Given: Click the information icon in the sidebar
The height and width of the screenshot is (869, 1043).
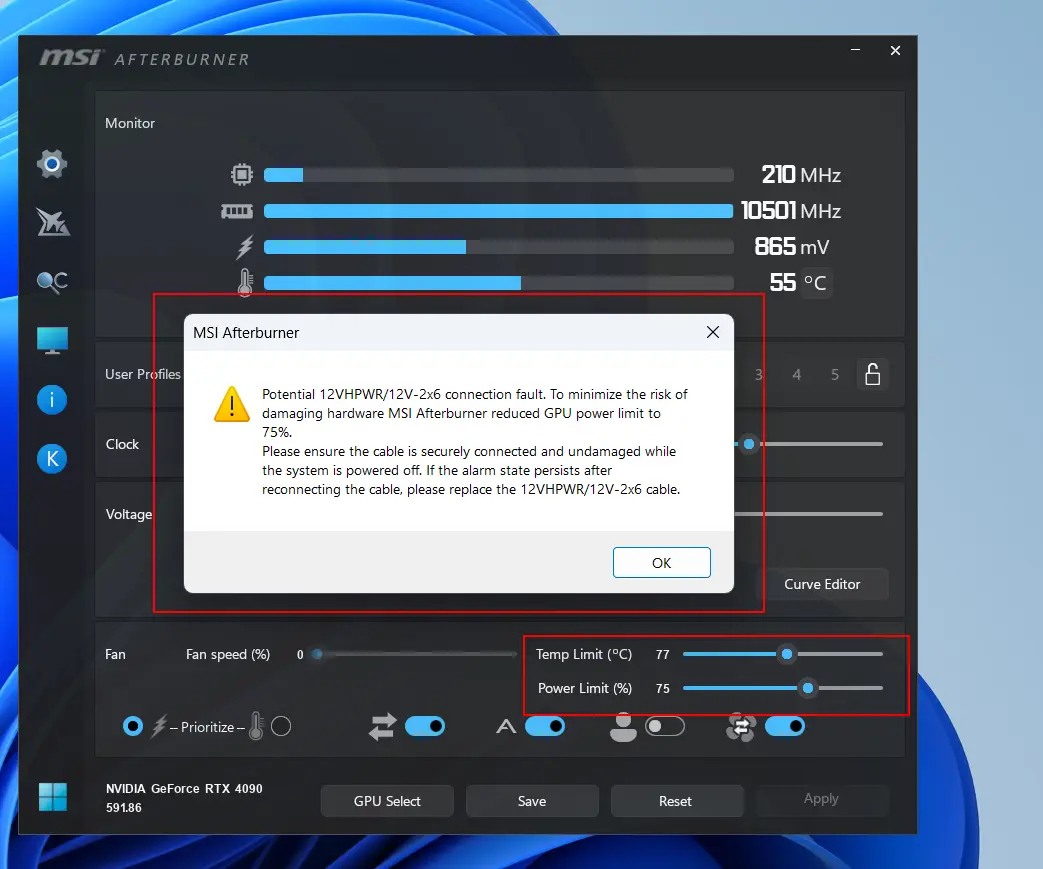Looking at the screenshot, I should click(x=52, y=399).
